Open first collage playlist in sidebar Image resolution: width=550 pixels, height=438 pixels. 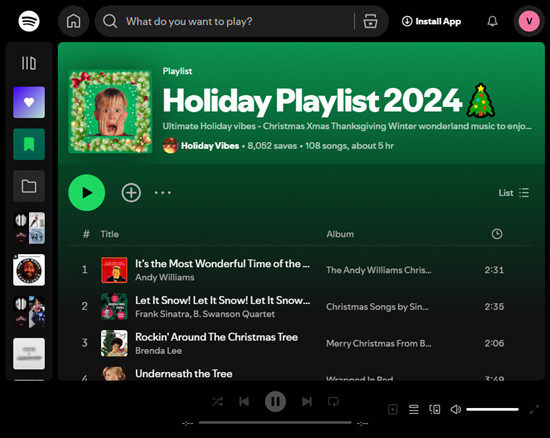(x=29, y=228)
